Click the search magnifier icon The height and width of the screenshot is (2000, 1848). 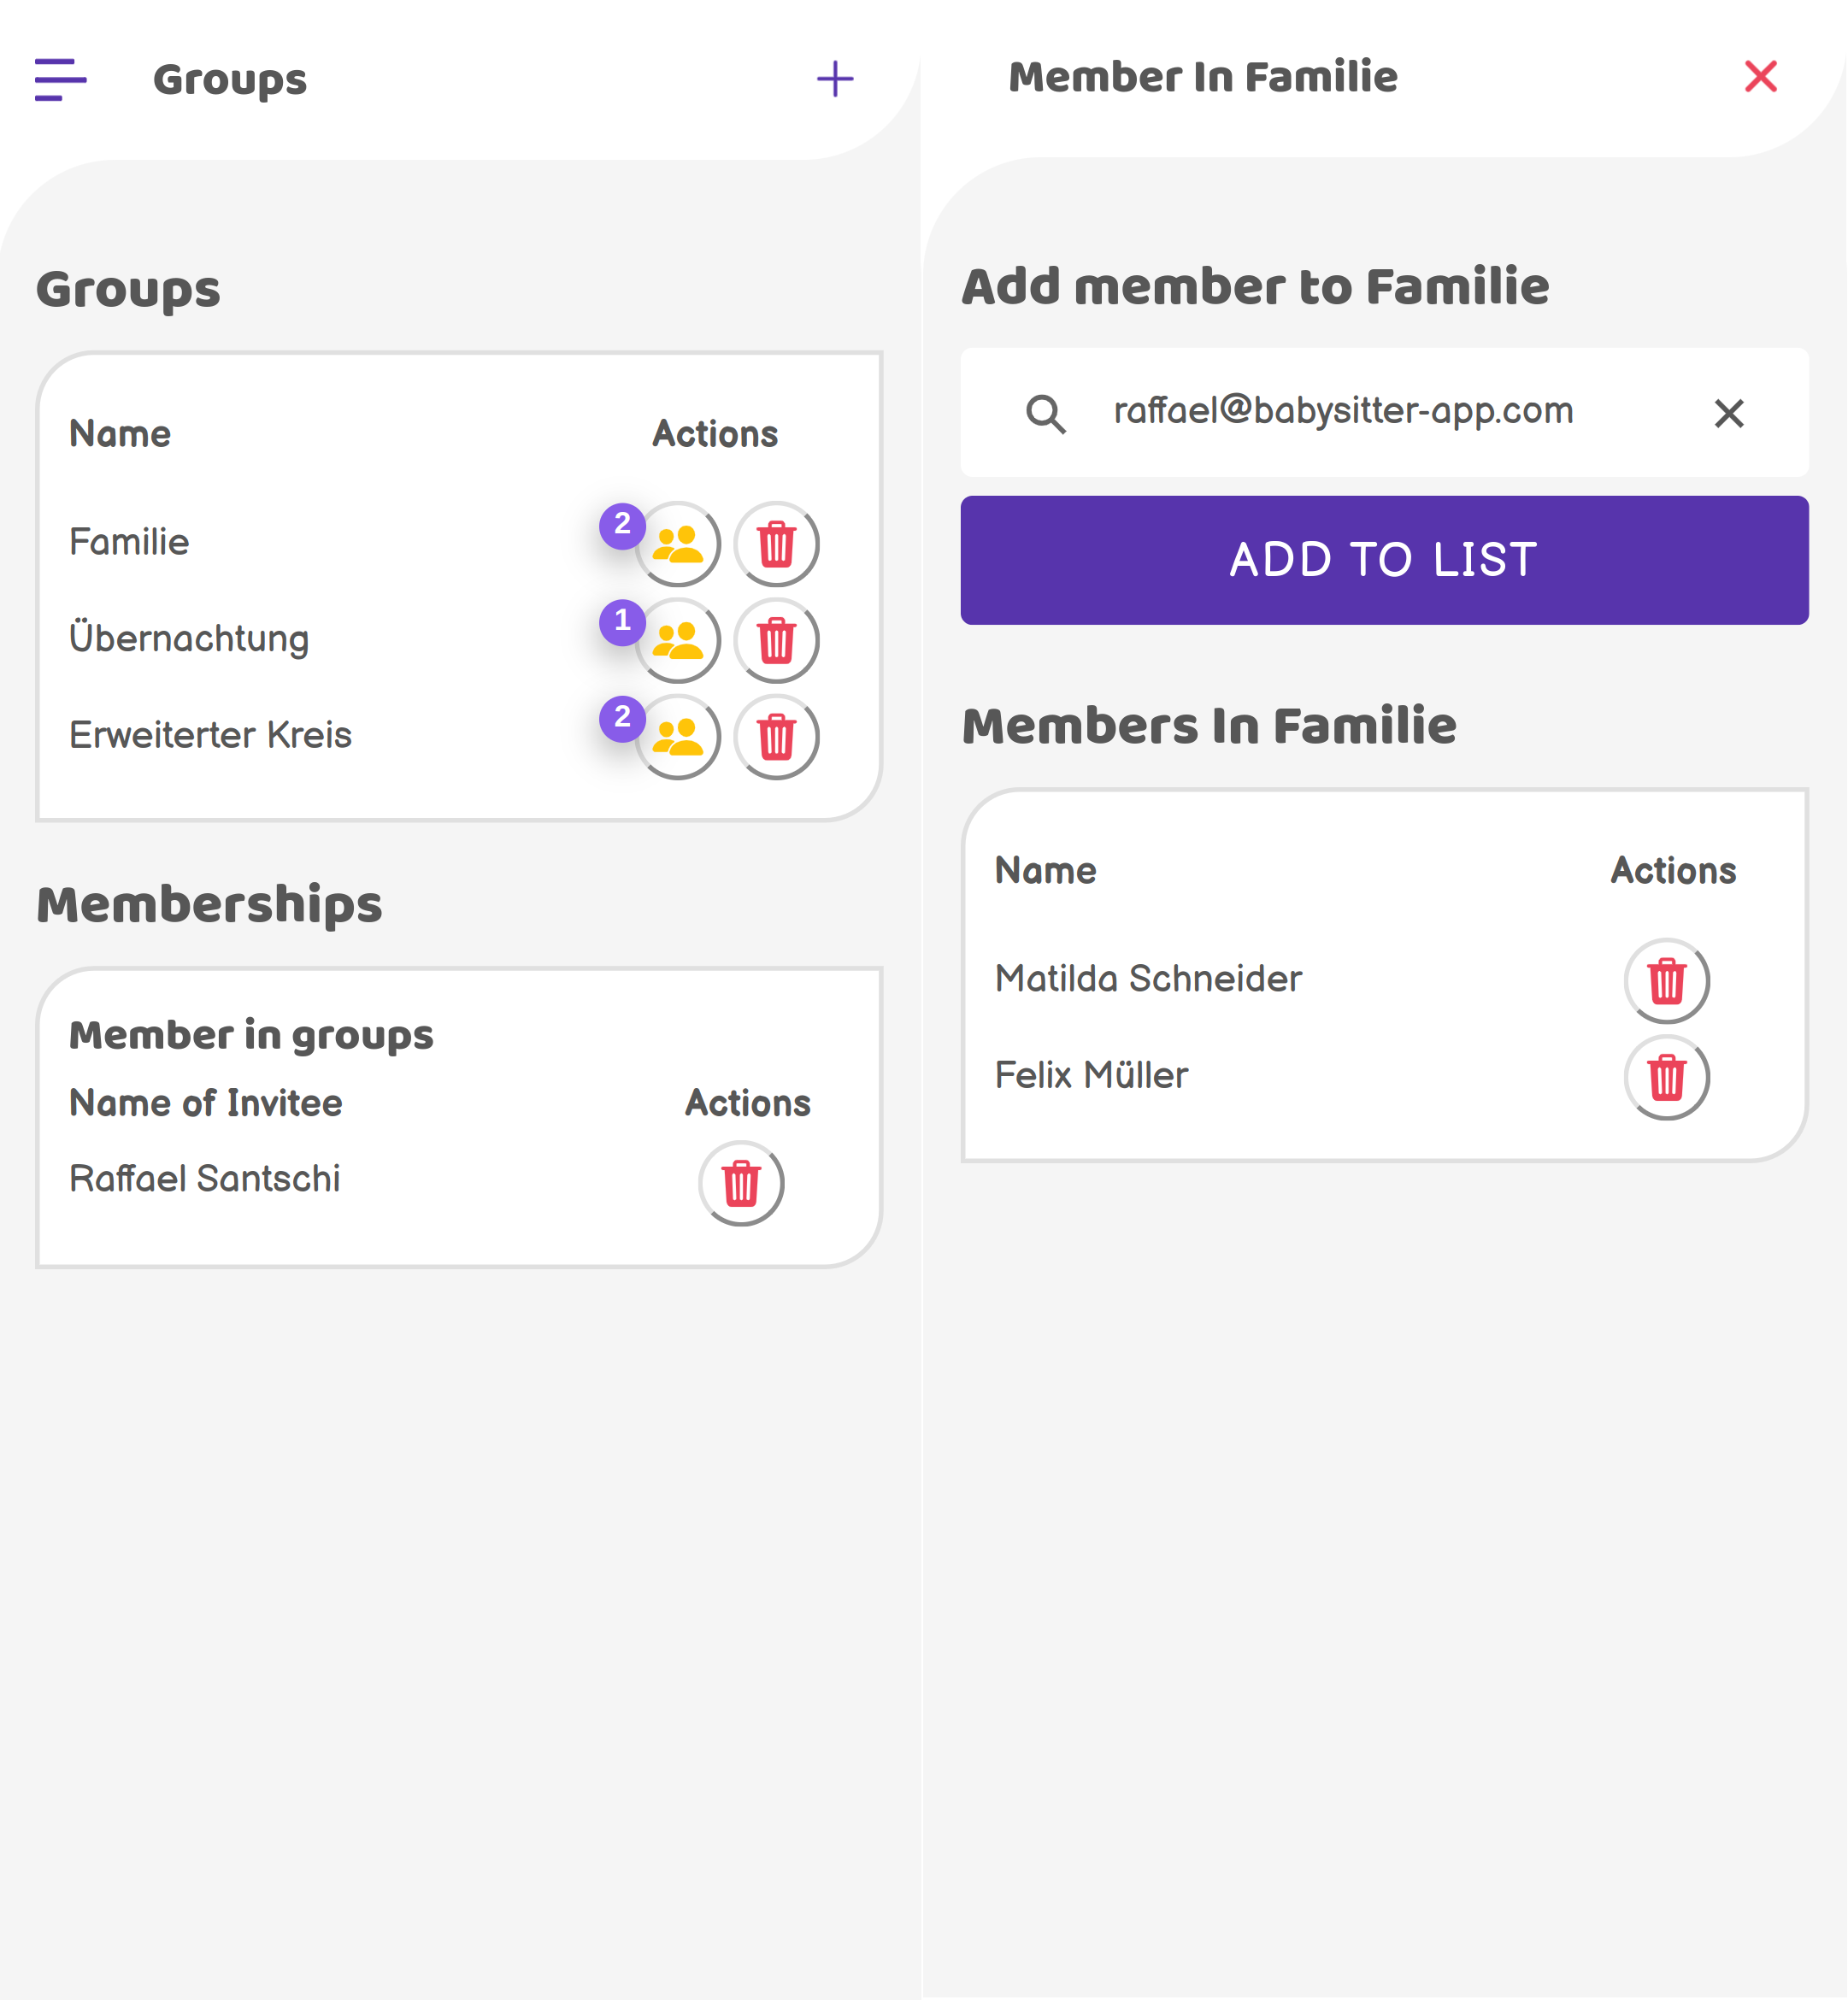point(1046,413)
